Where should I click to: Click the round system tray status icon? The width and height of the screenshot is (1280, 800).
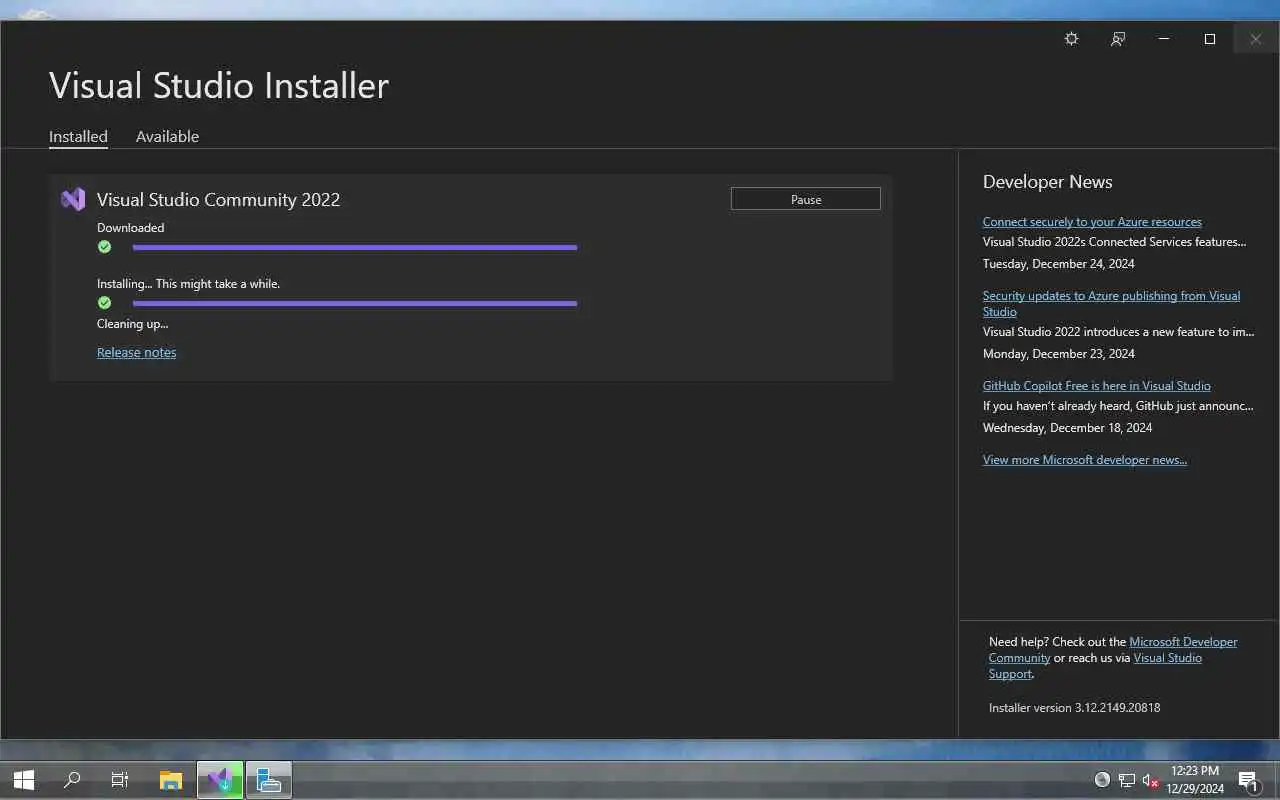[x=1102, y=780]
